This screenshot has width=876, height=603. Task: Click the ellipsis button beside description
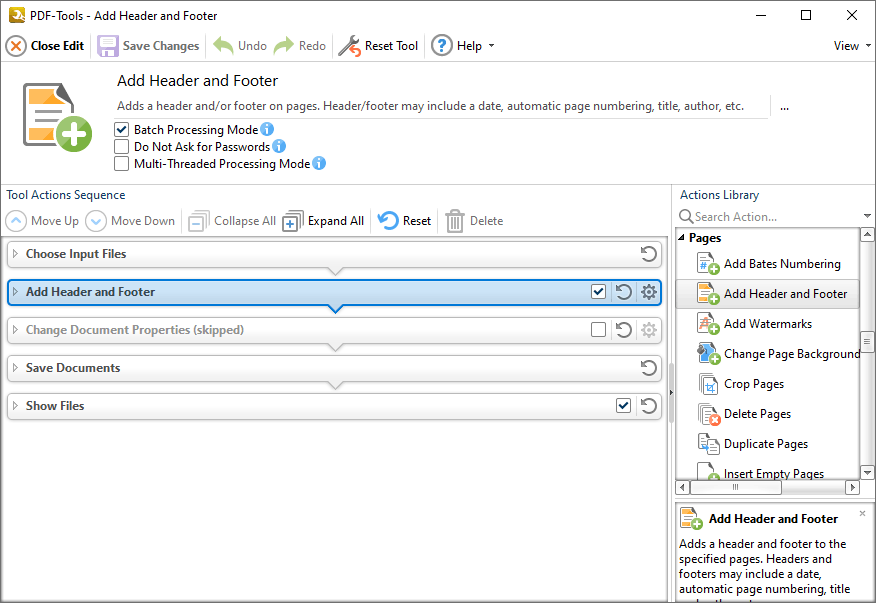tap(784, 107)
